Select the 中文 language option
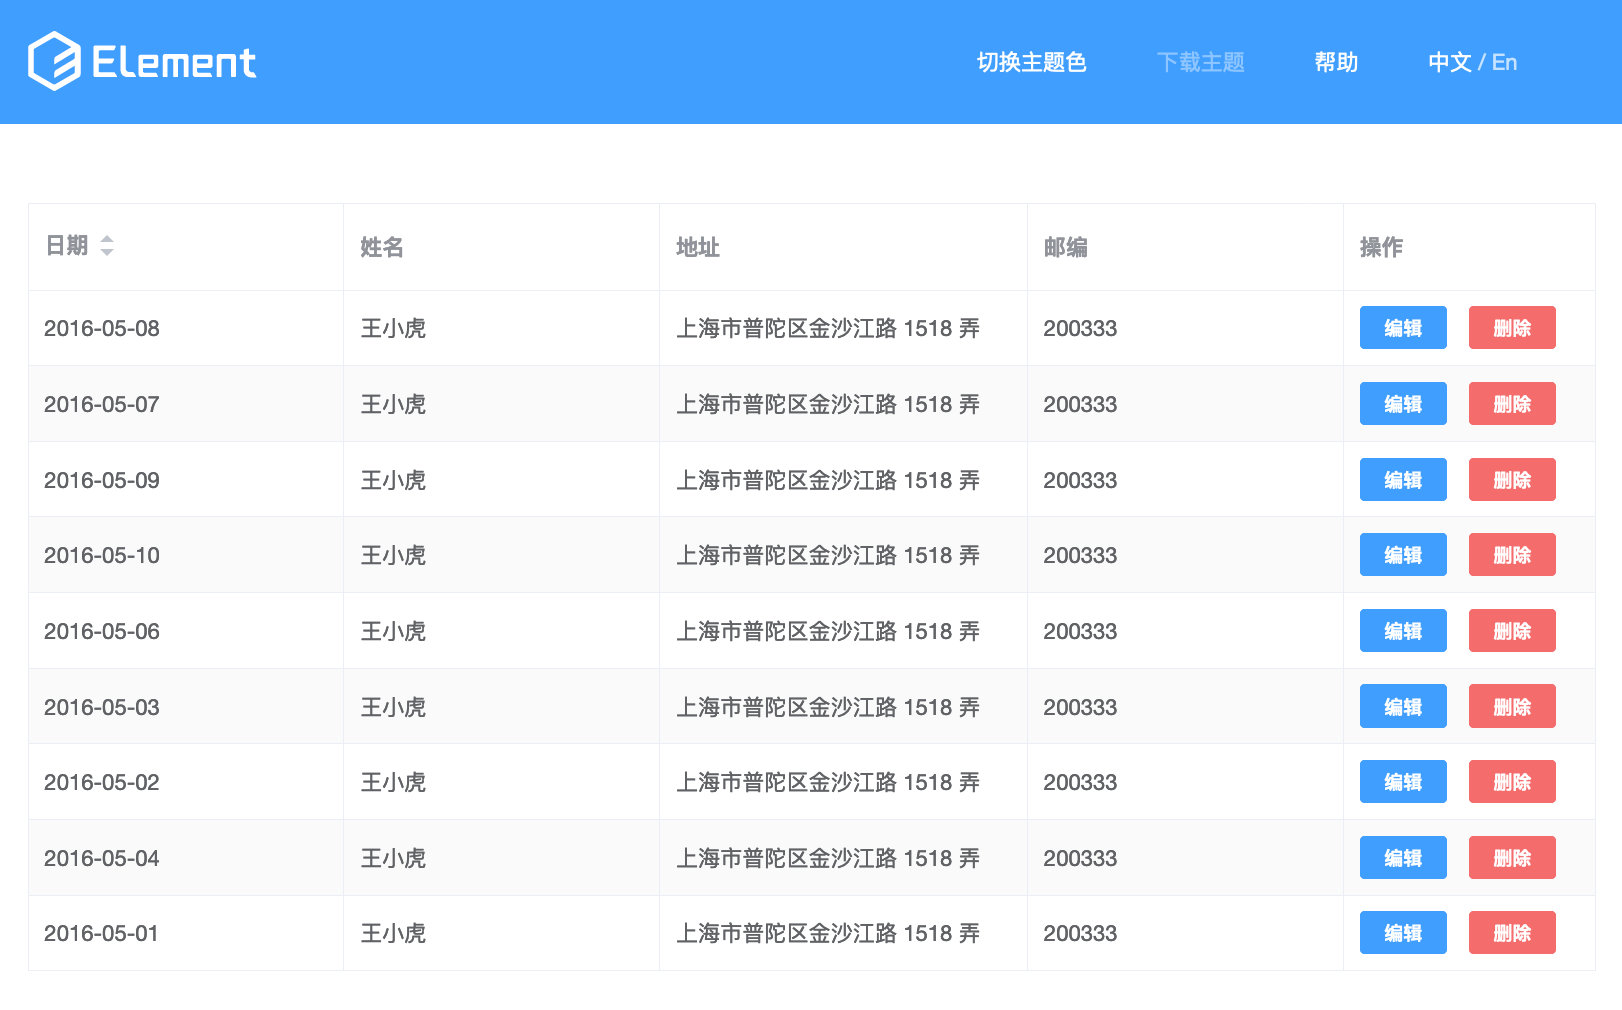 click(1449, 62)
